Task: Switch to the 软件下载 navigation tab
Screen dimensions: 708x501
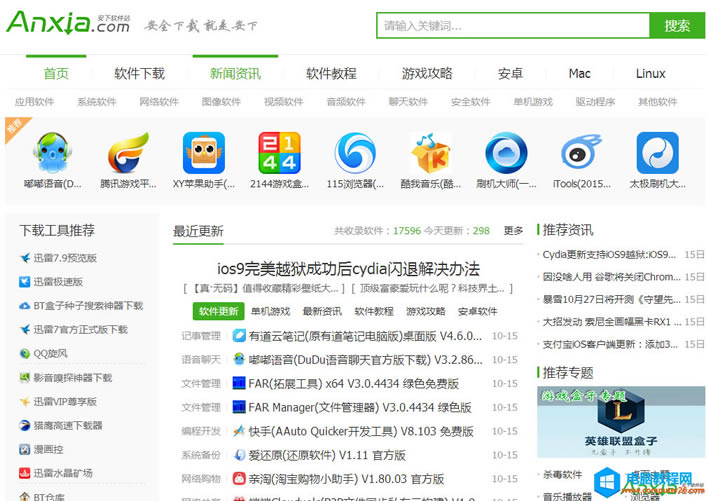Action: 139,73
